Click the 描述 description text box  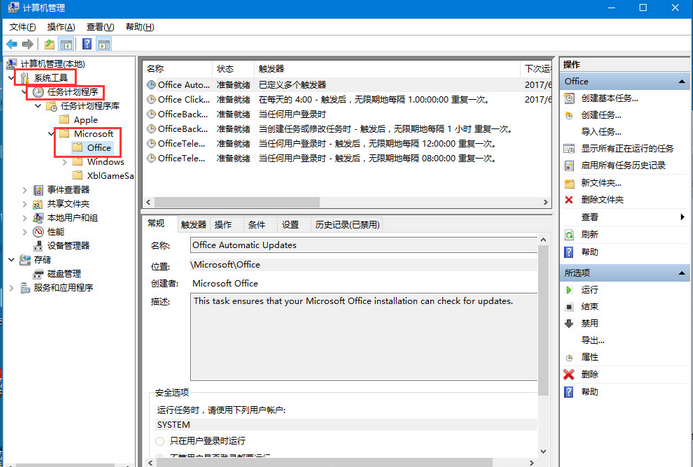(363, 337)
